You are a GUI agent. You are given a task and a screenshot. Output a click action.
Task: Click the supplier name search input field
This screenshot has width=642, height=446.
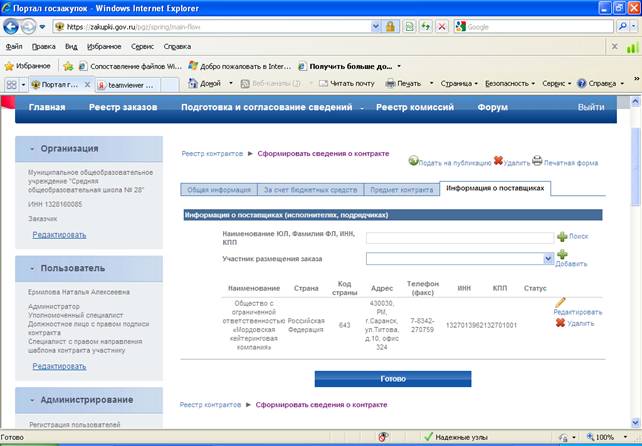click(460, 238)
